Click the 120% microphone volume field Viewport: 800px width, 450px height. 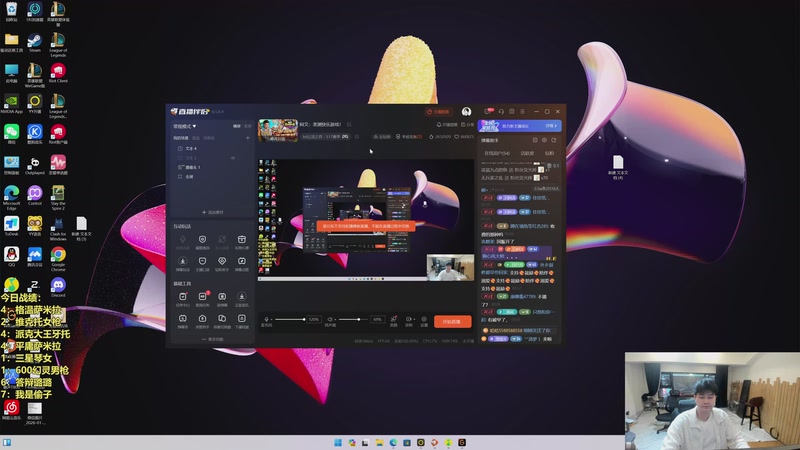click(314, 319)
